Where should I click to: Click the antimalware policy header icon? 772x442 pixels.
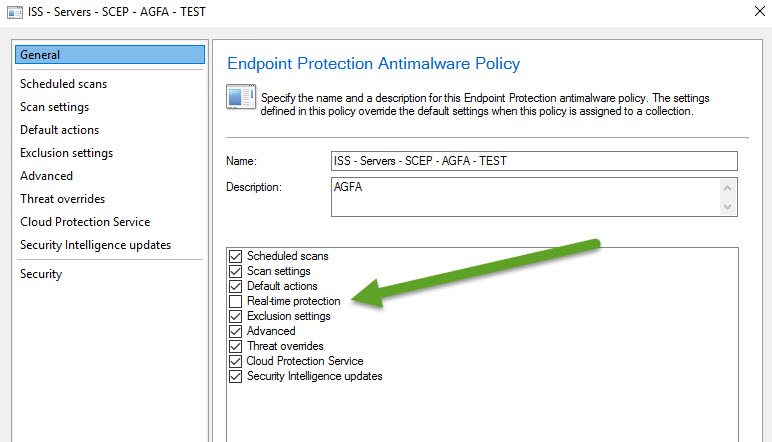(x=241, y=96)
